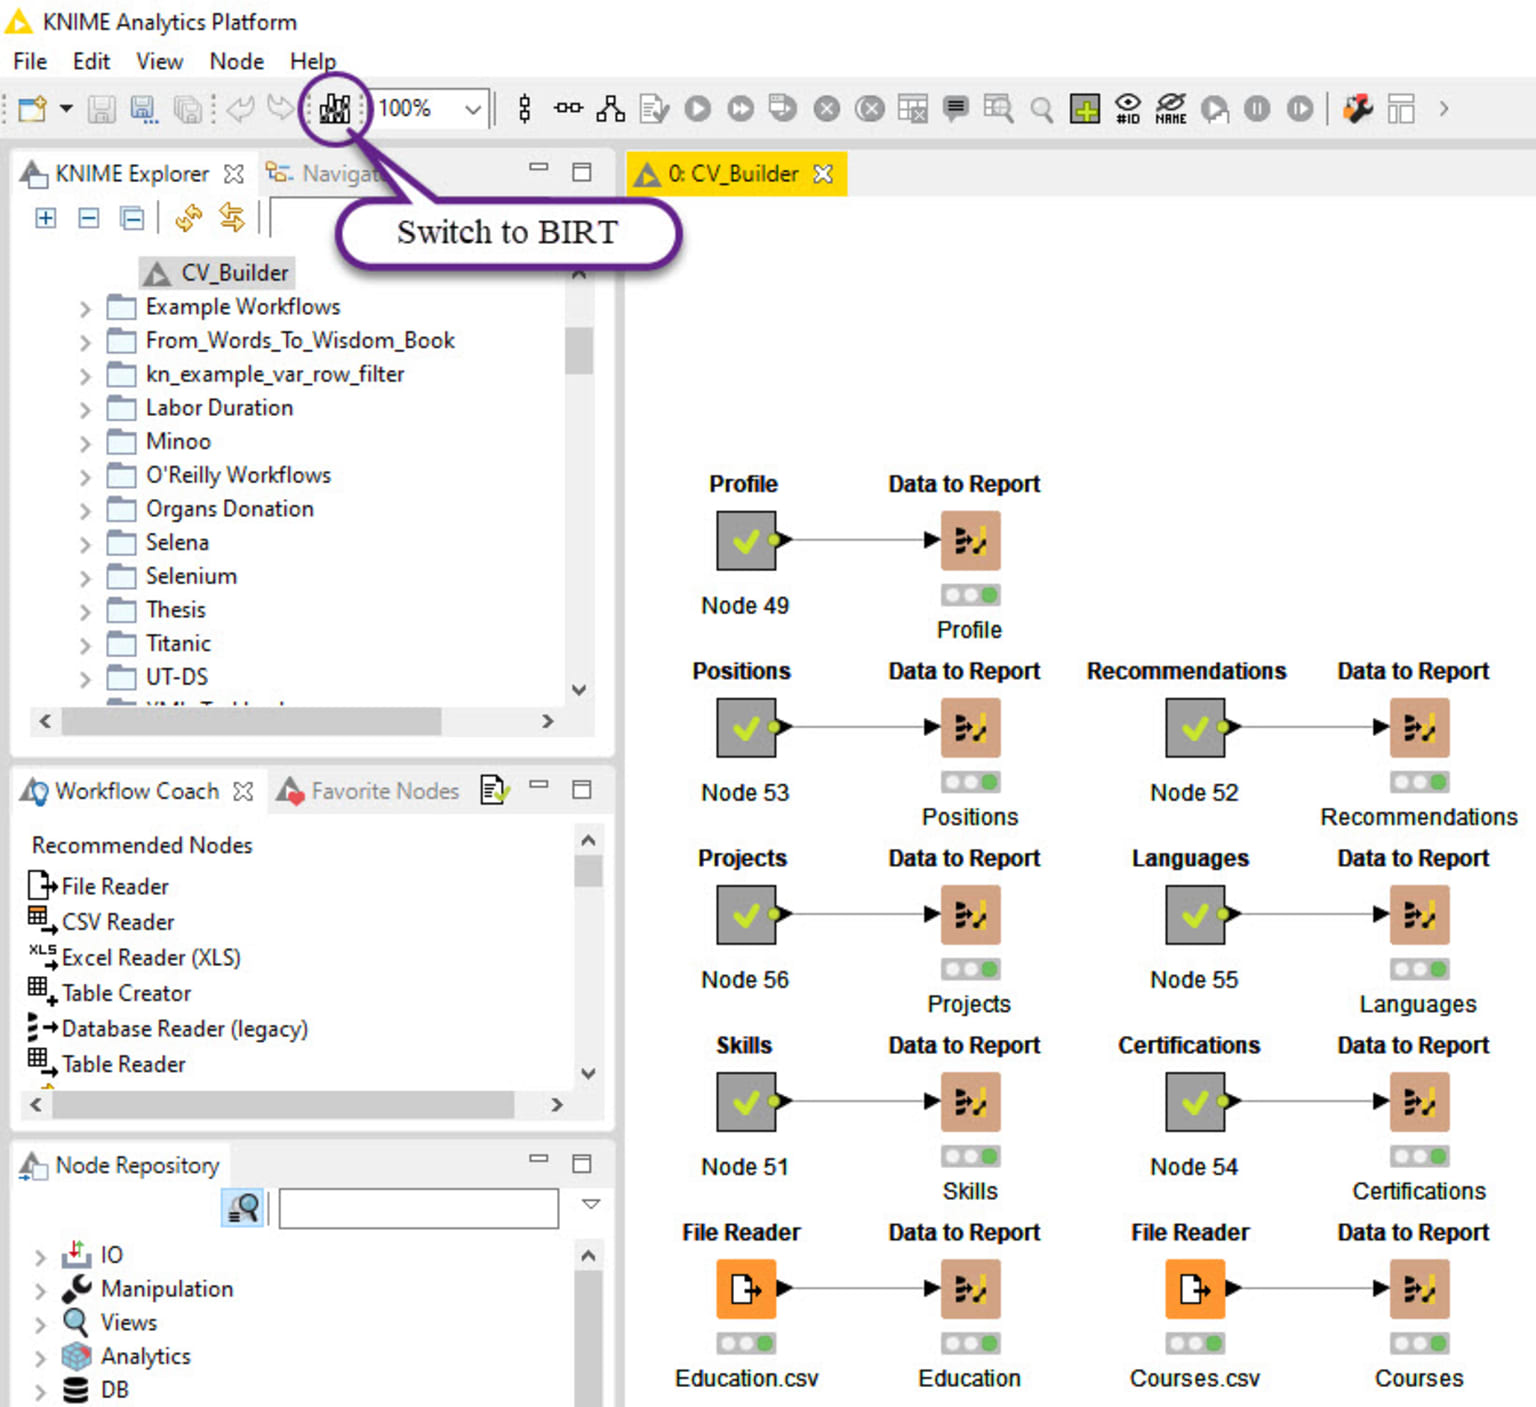Click the Save All icon
This screenshot has height=1407, width=1536.
tap(187, 108)
